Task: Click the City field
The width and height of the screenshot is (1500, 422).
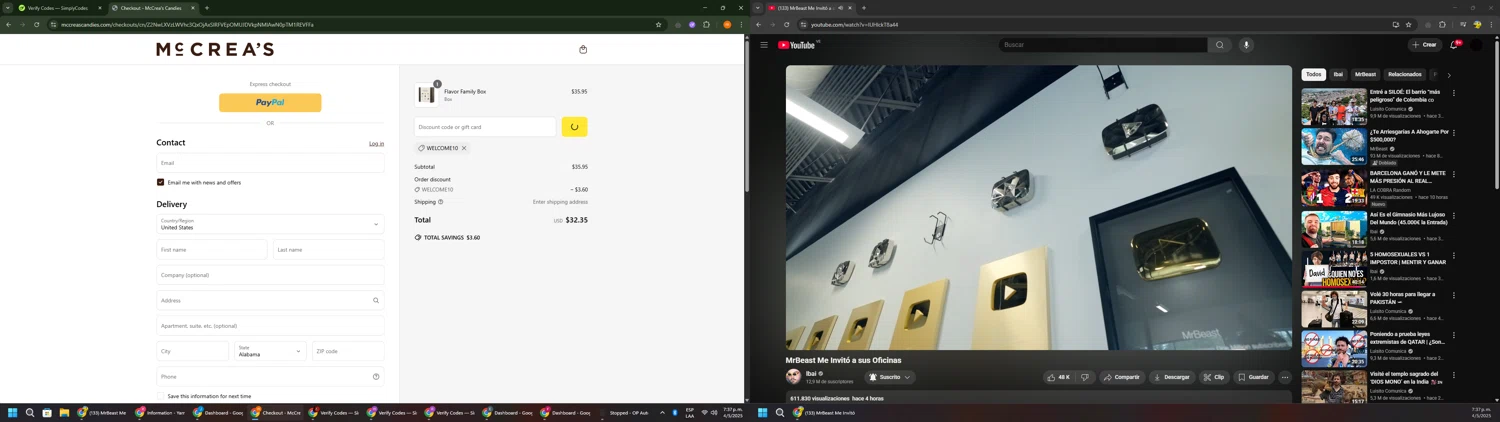Action: point(192,351)
